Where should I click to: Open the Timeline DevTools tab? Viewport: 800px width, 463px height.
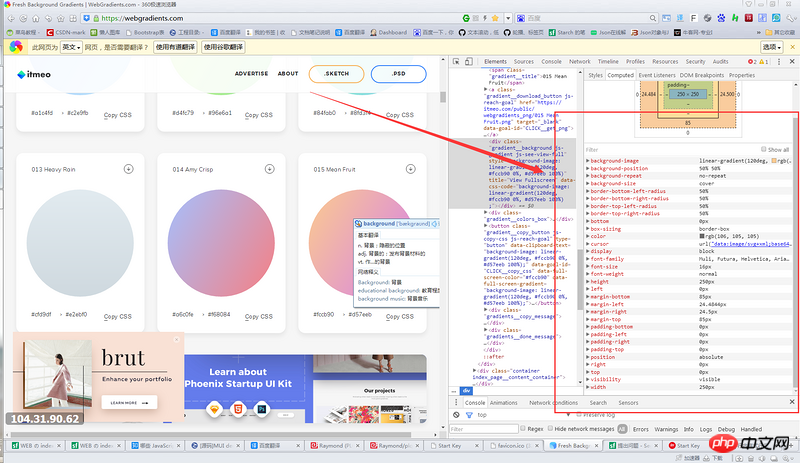[x=608, y=61]
